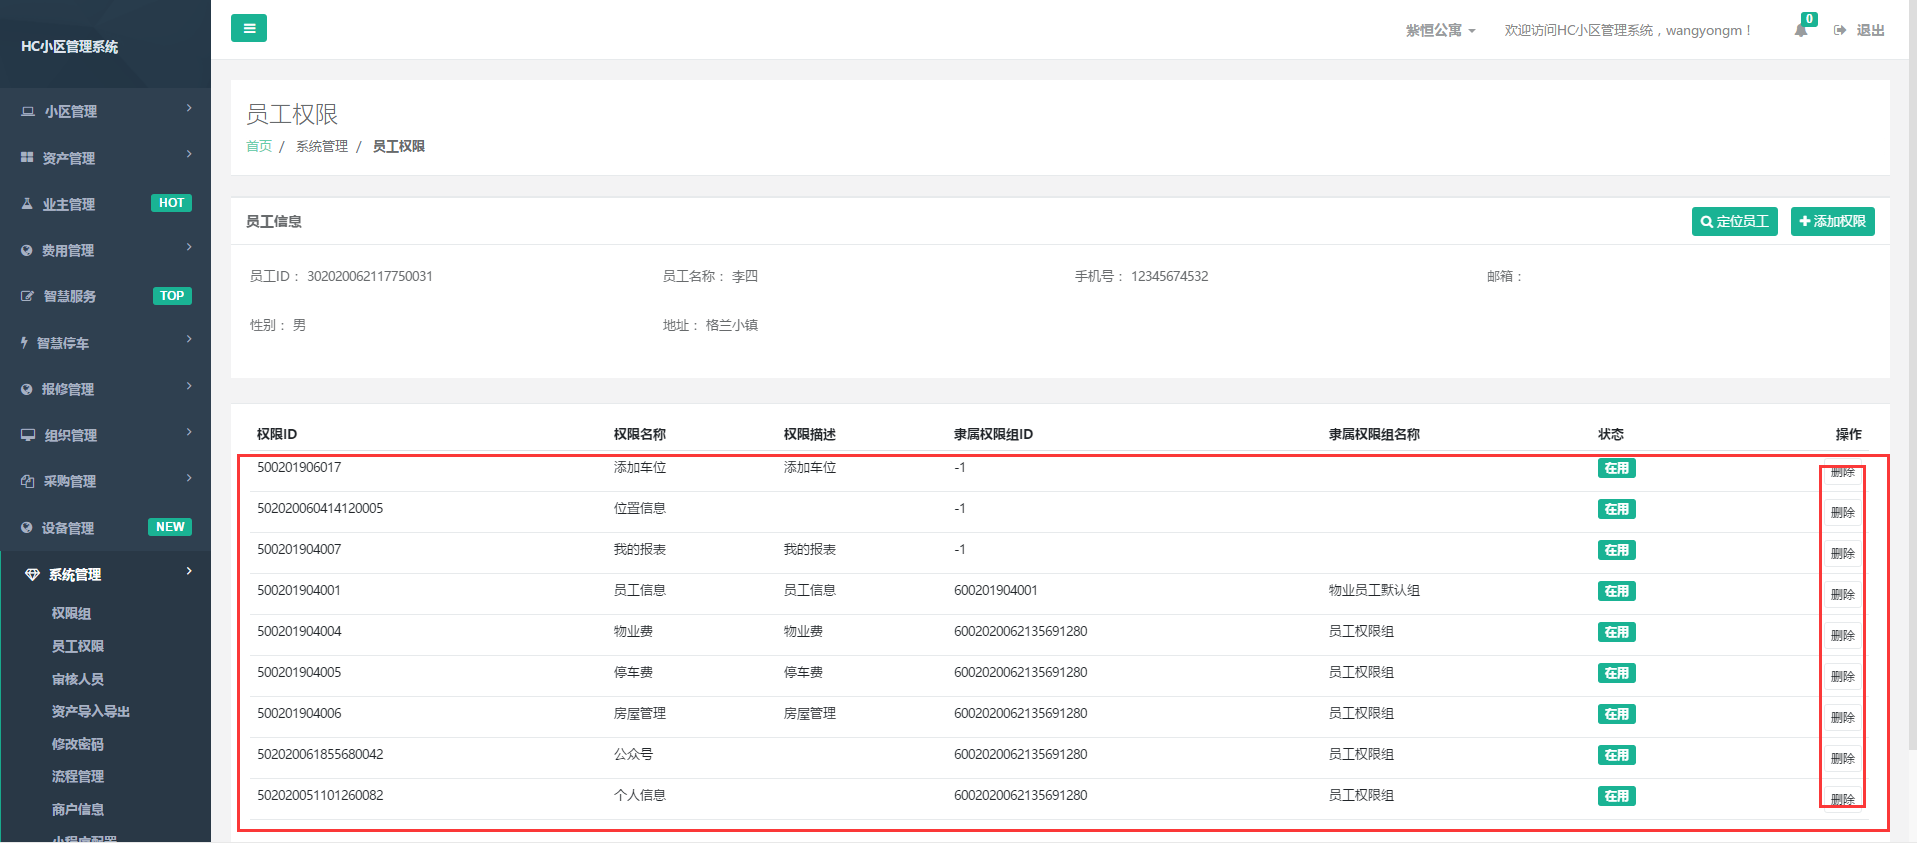Click the 权限ID column header

pos(277,434)
